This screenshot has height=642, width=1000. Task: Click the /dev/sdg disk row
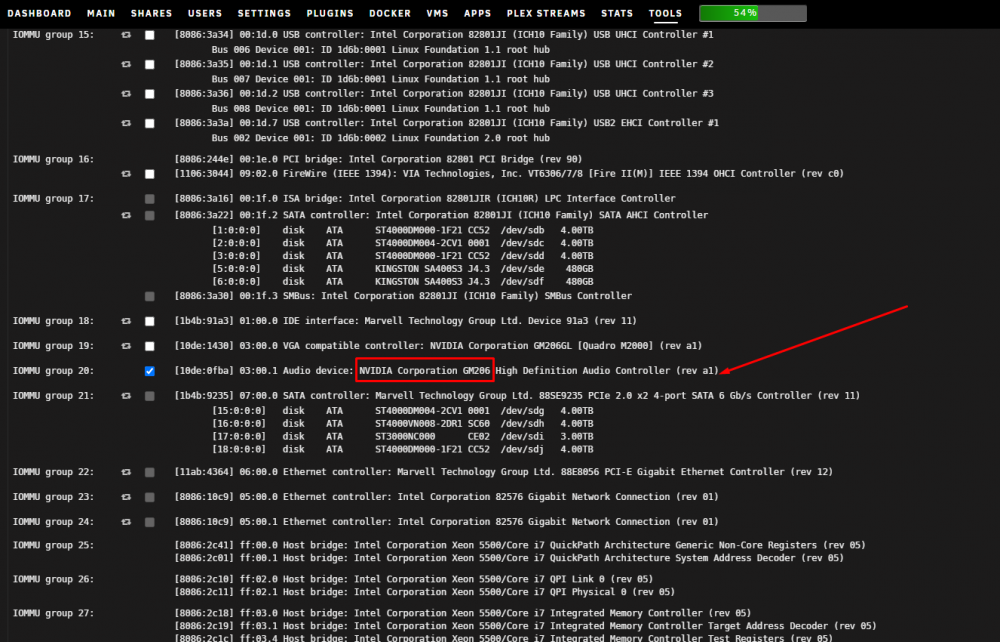coord(402,411)
